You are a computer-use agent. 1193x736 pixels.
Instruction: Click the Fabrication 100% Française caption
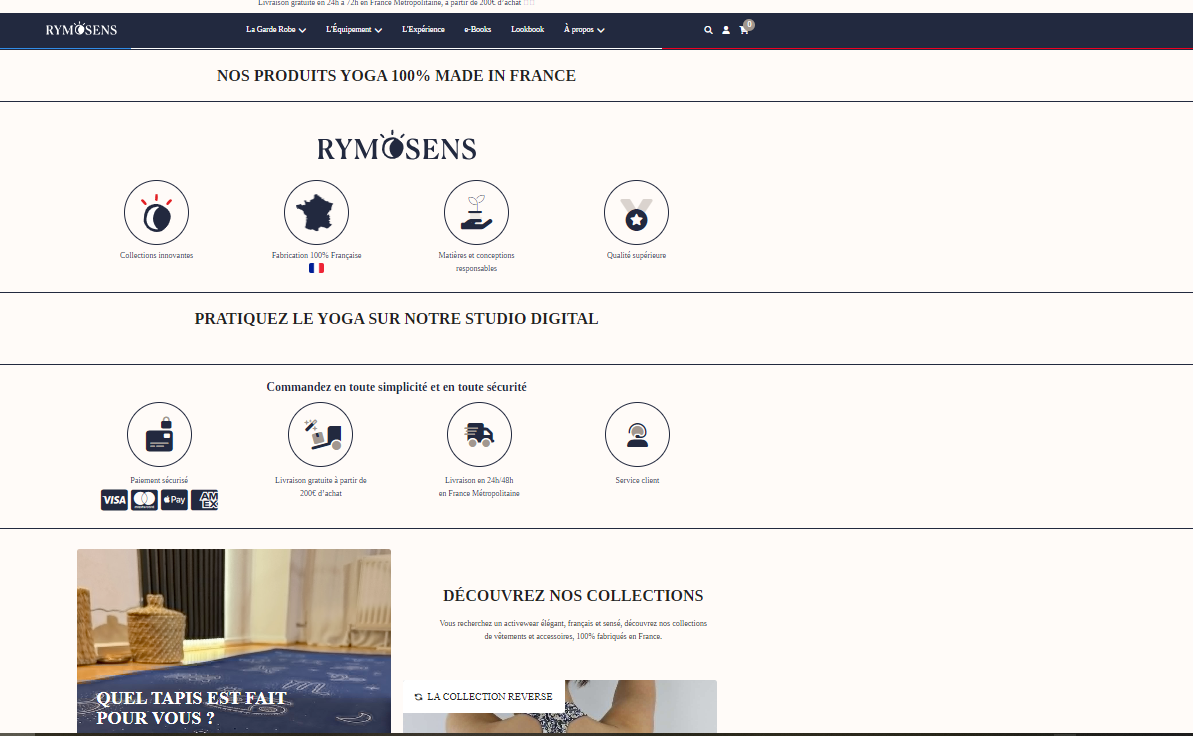click(x=317, y=256)
